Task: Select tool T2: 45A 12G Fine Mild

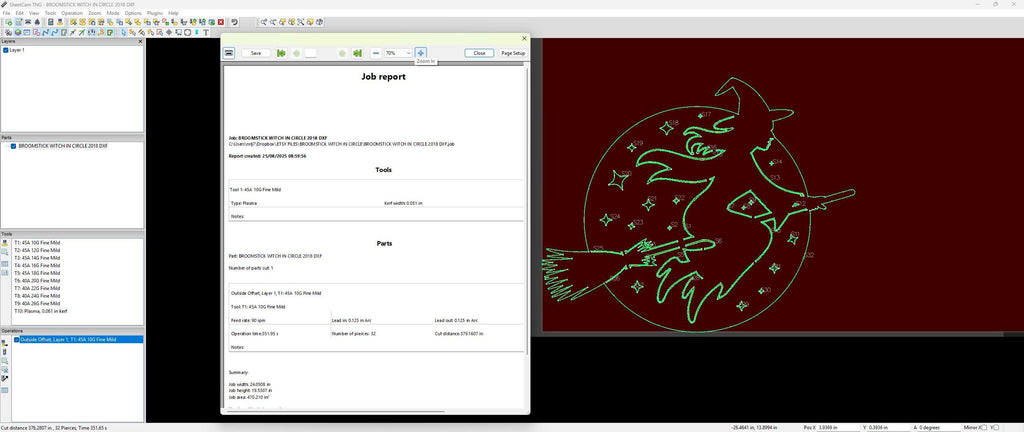Action: (37, 250)
